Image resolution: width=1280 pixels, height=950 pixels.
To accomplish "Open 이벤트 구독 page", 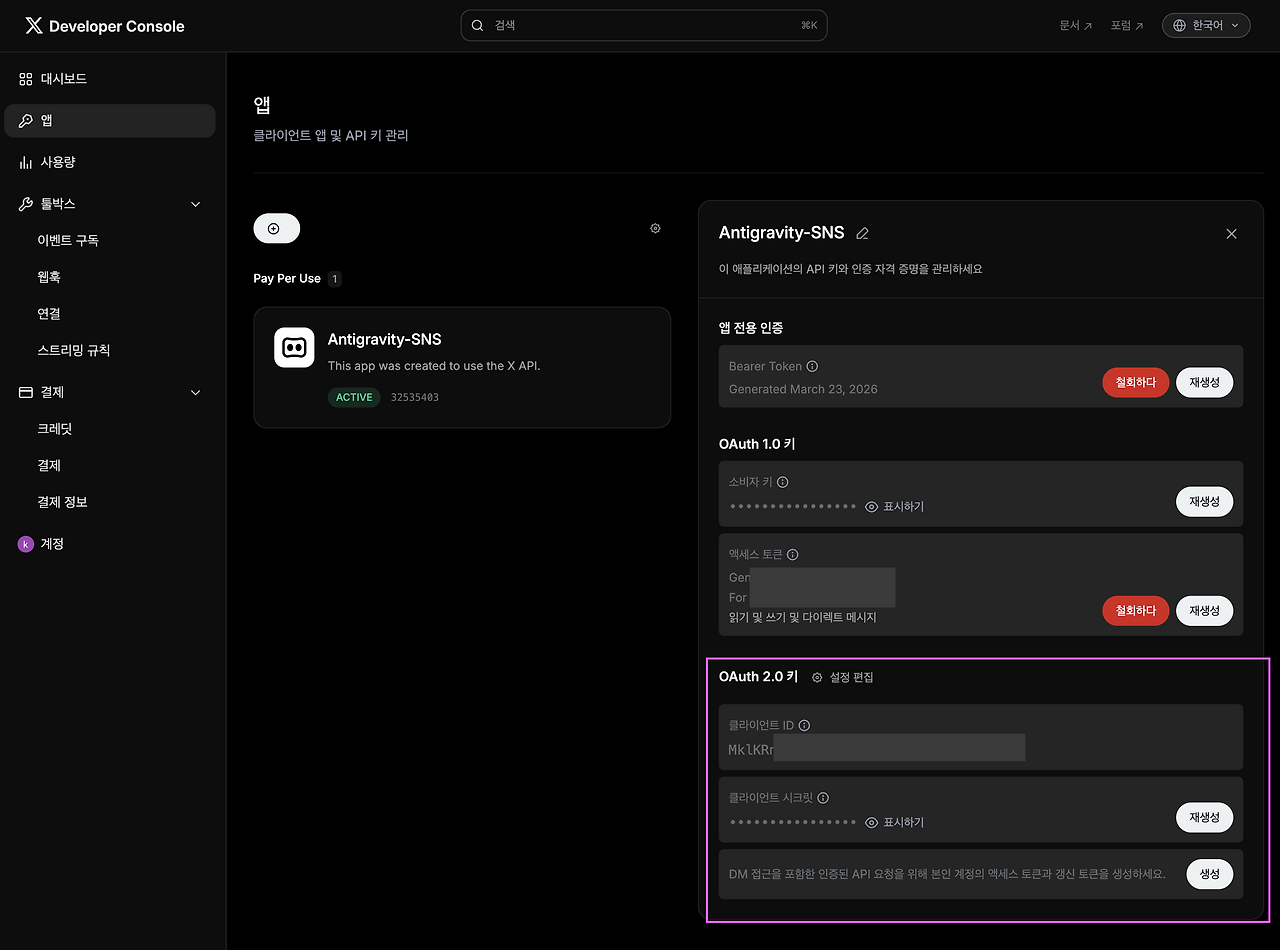I will tap(68, 241).
